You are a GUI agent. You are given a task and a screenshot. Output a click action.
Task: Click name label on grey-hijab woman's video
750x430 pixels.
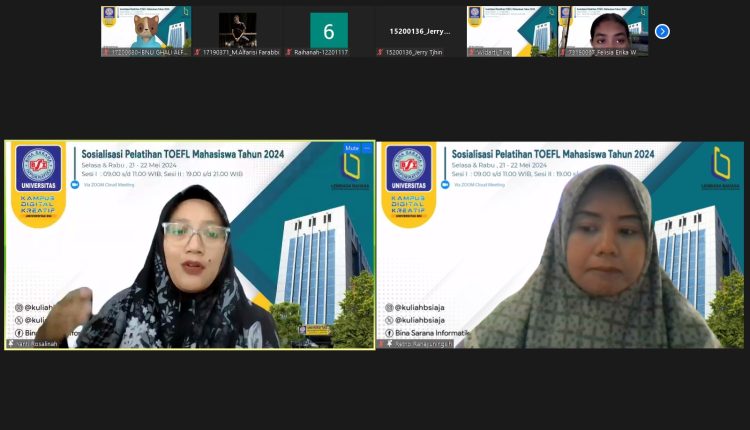coord(423,344)
